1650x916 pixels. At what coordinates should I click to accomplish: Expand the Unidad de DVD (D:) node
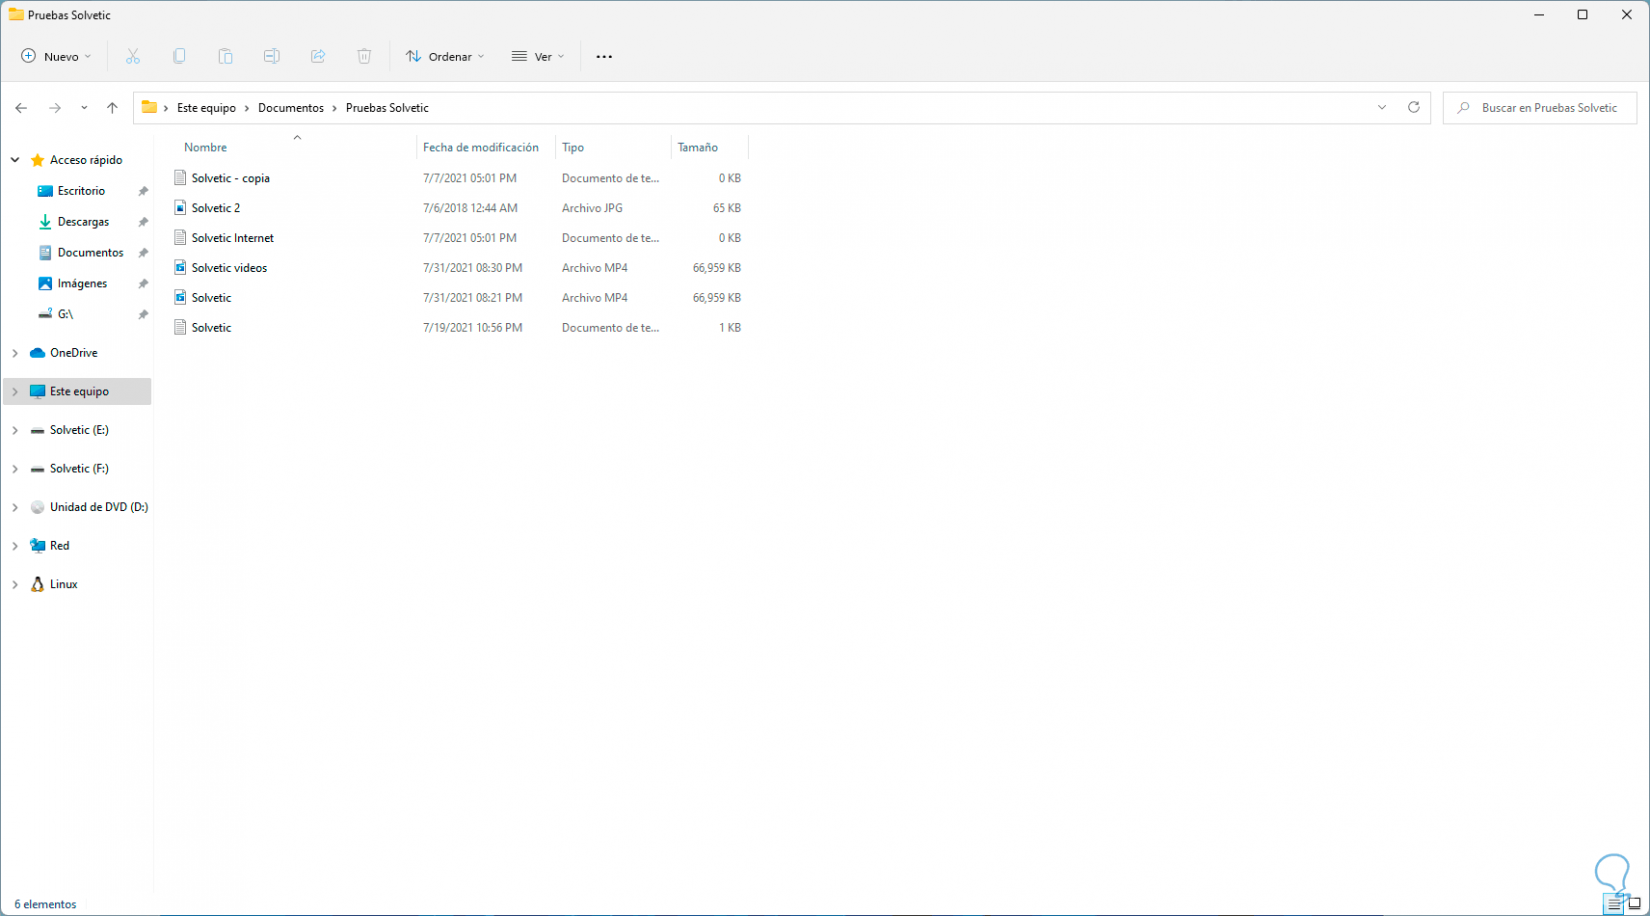15,507
